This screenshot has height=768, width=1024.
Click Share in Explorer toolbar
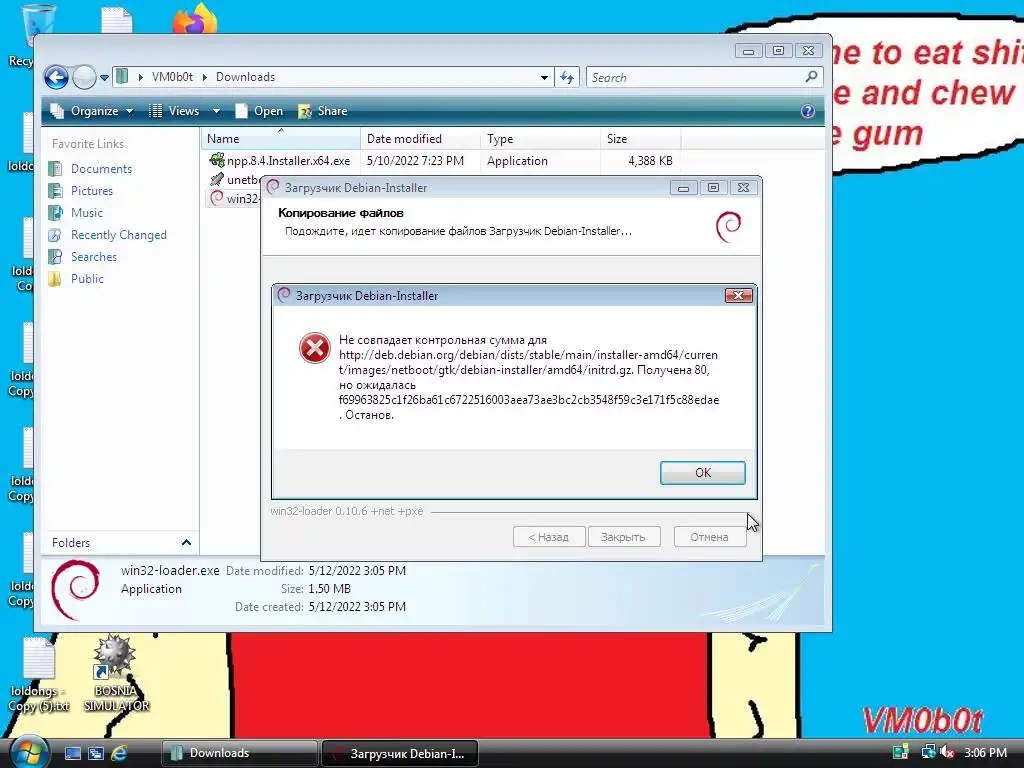click(x=323, y=111)
